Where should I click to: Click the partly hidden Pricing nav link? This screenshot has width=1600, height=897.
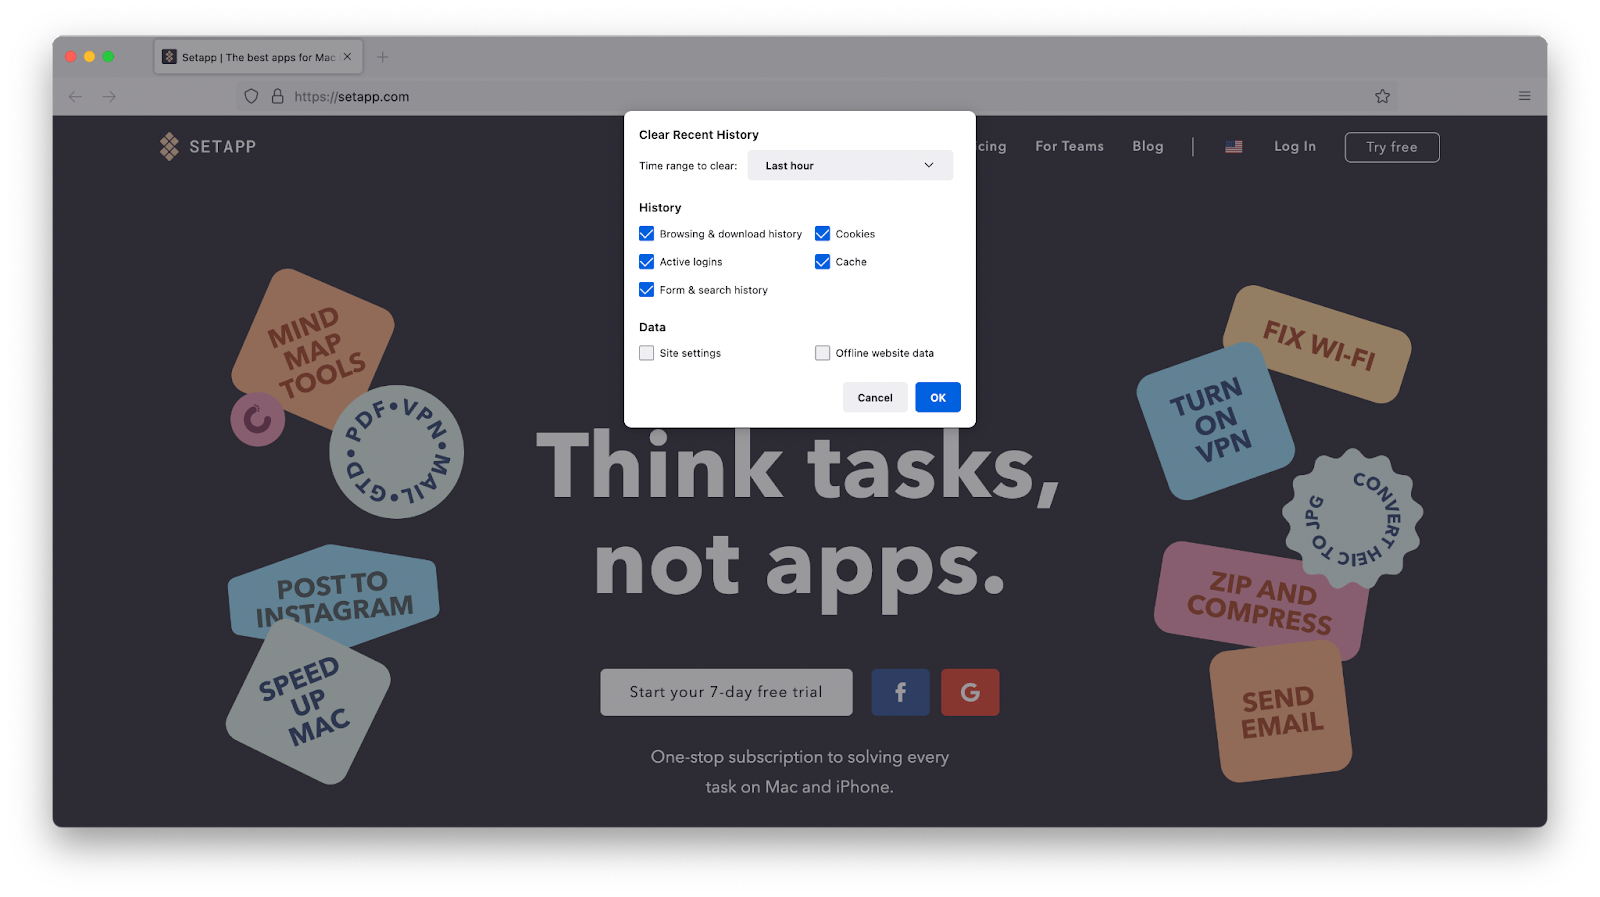pos(991,146)
